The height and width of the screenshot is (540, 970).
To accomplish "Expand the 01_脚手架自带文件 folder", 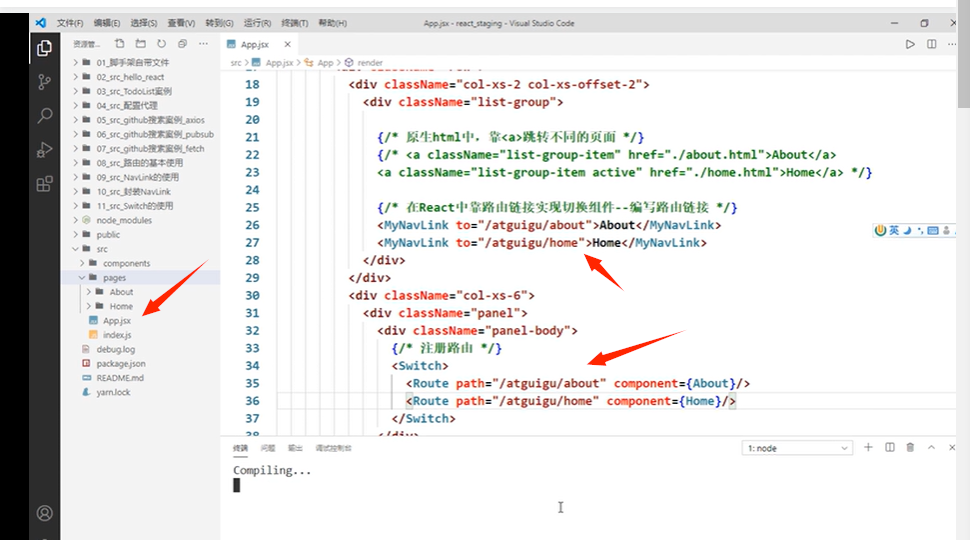I will point(141,62).
